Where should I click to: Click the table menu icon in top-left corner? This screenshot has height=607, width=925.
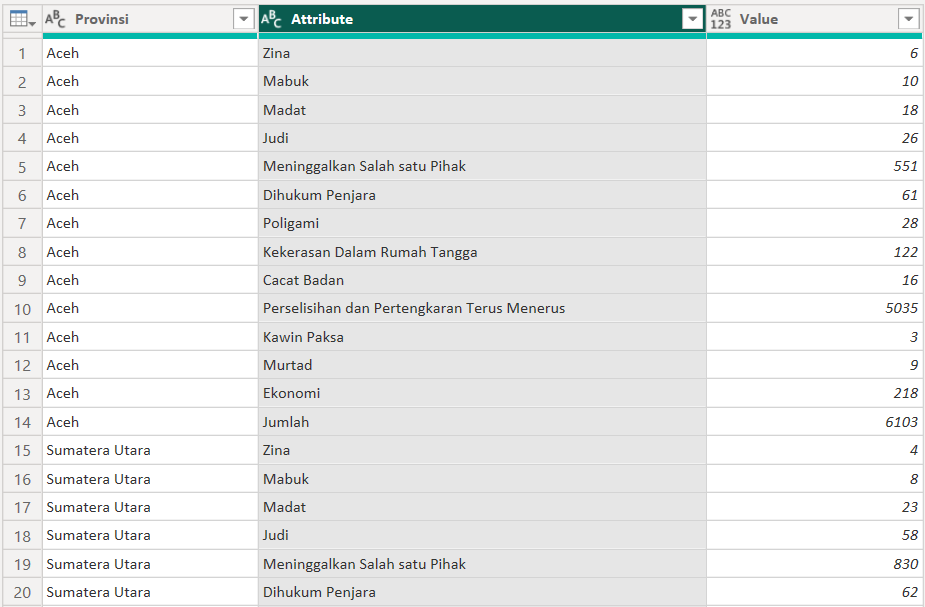point(22,19)
